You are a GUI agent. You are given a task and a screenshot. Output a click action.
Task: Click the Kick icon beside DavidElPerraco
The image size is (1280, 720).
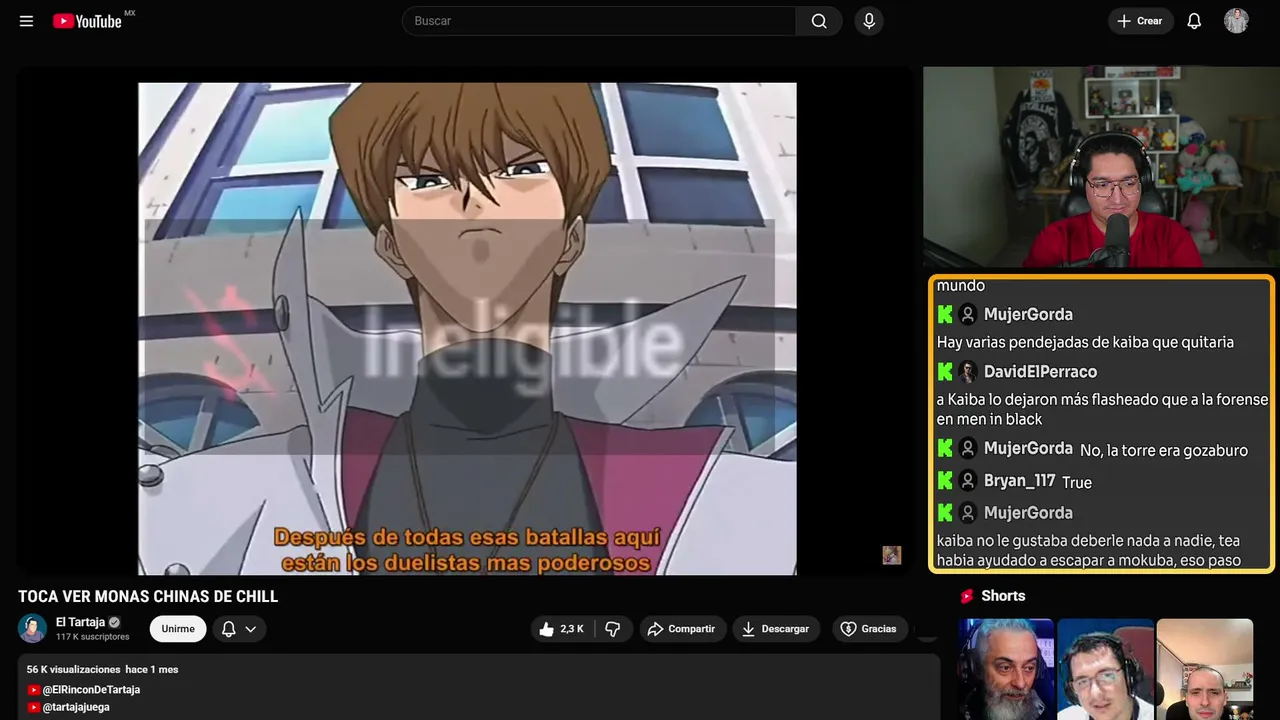point(945,372)
